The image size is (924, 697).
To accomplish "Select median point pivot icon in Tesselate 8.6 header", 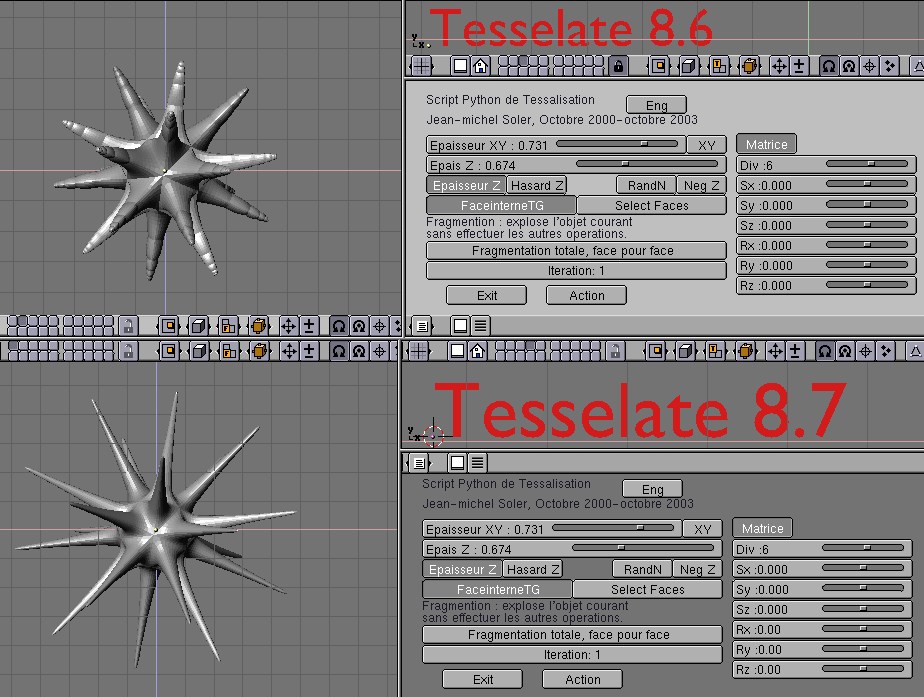I will coord(849,65).
